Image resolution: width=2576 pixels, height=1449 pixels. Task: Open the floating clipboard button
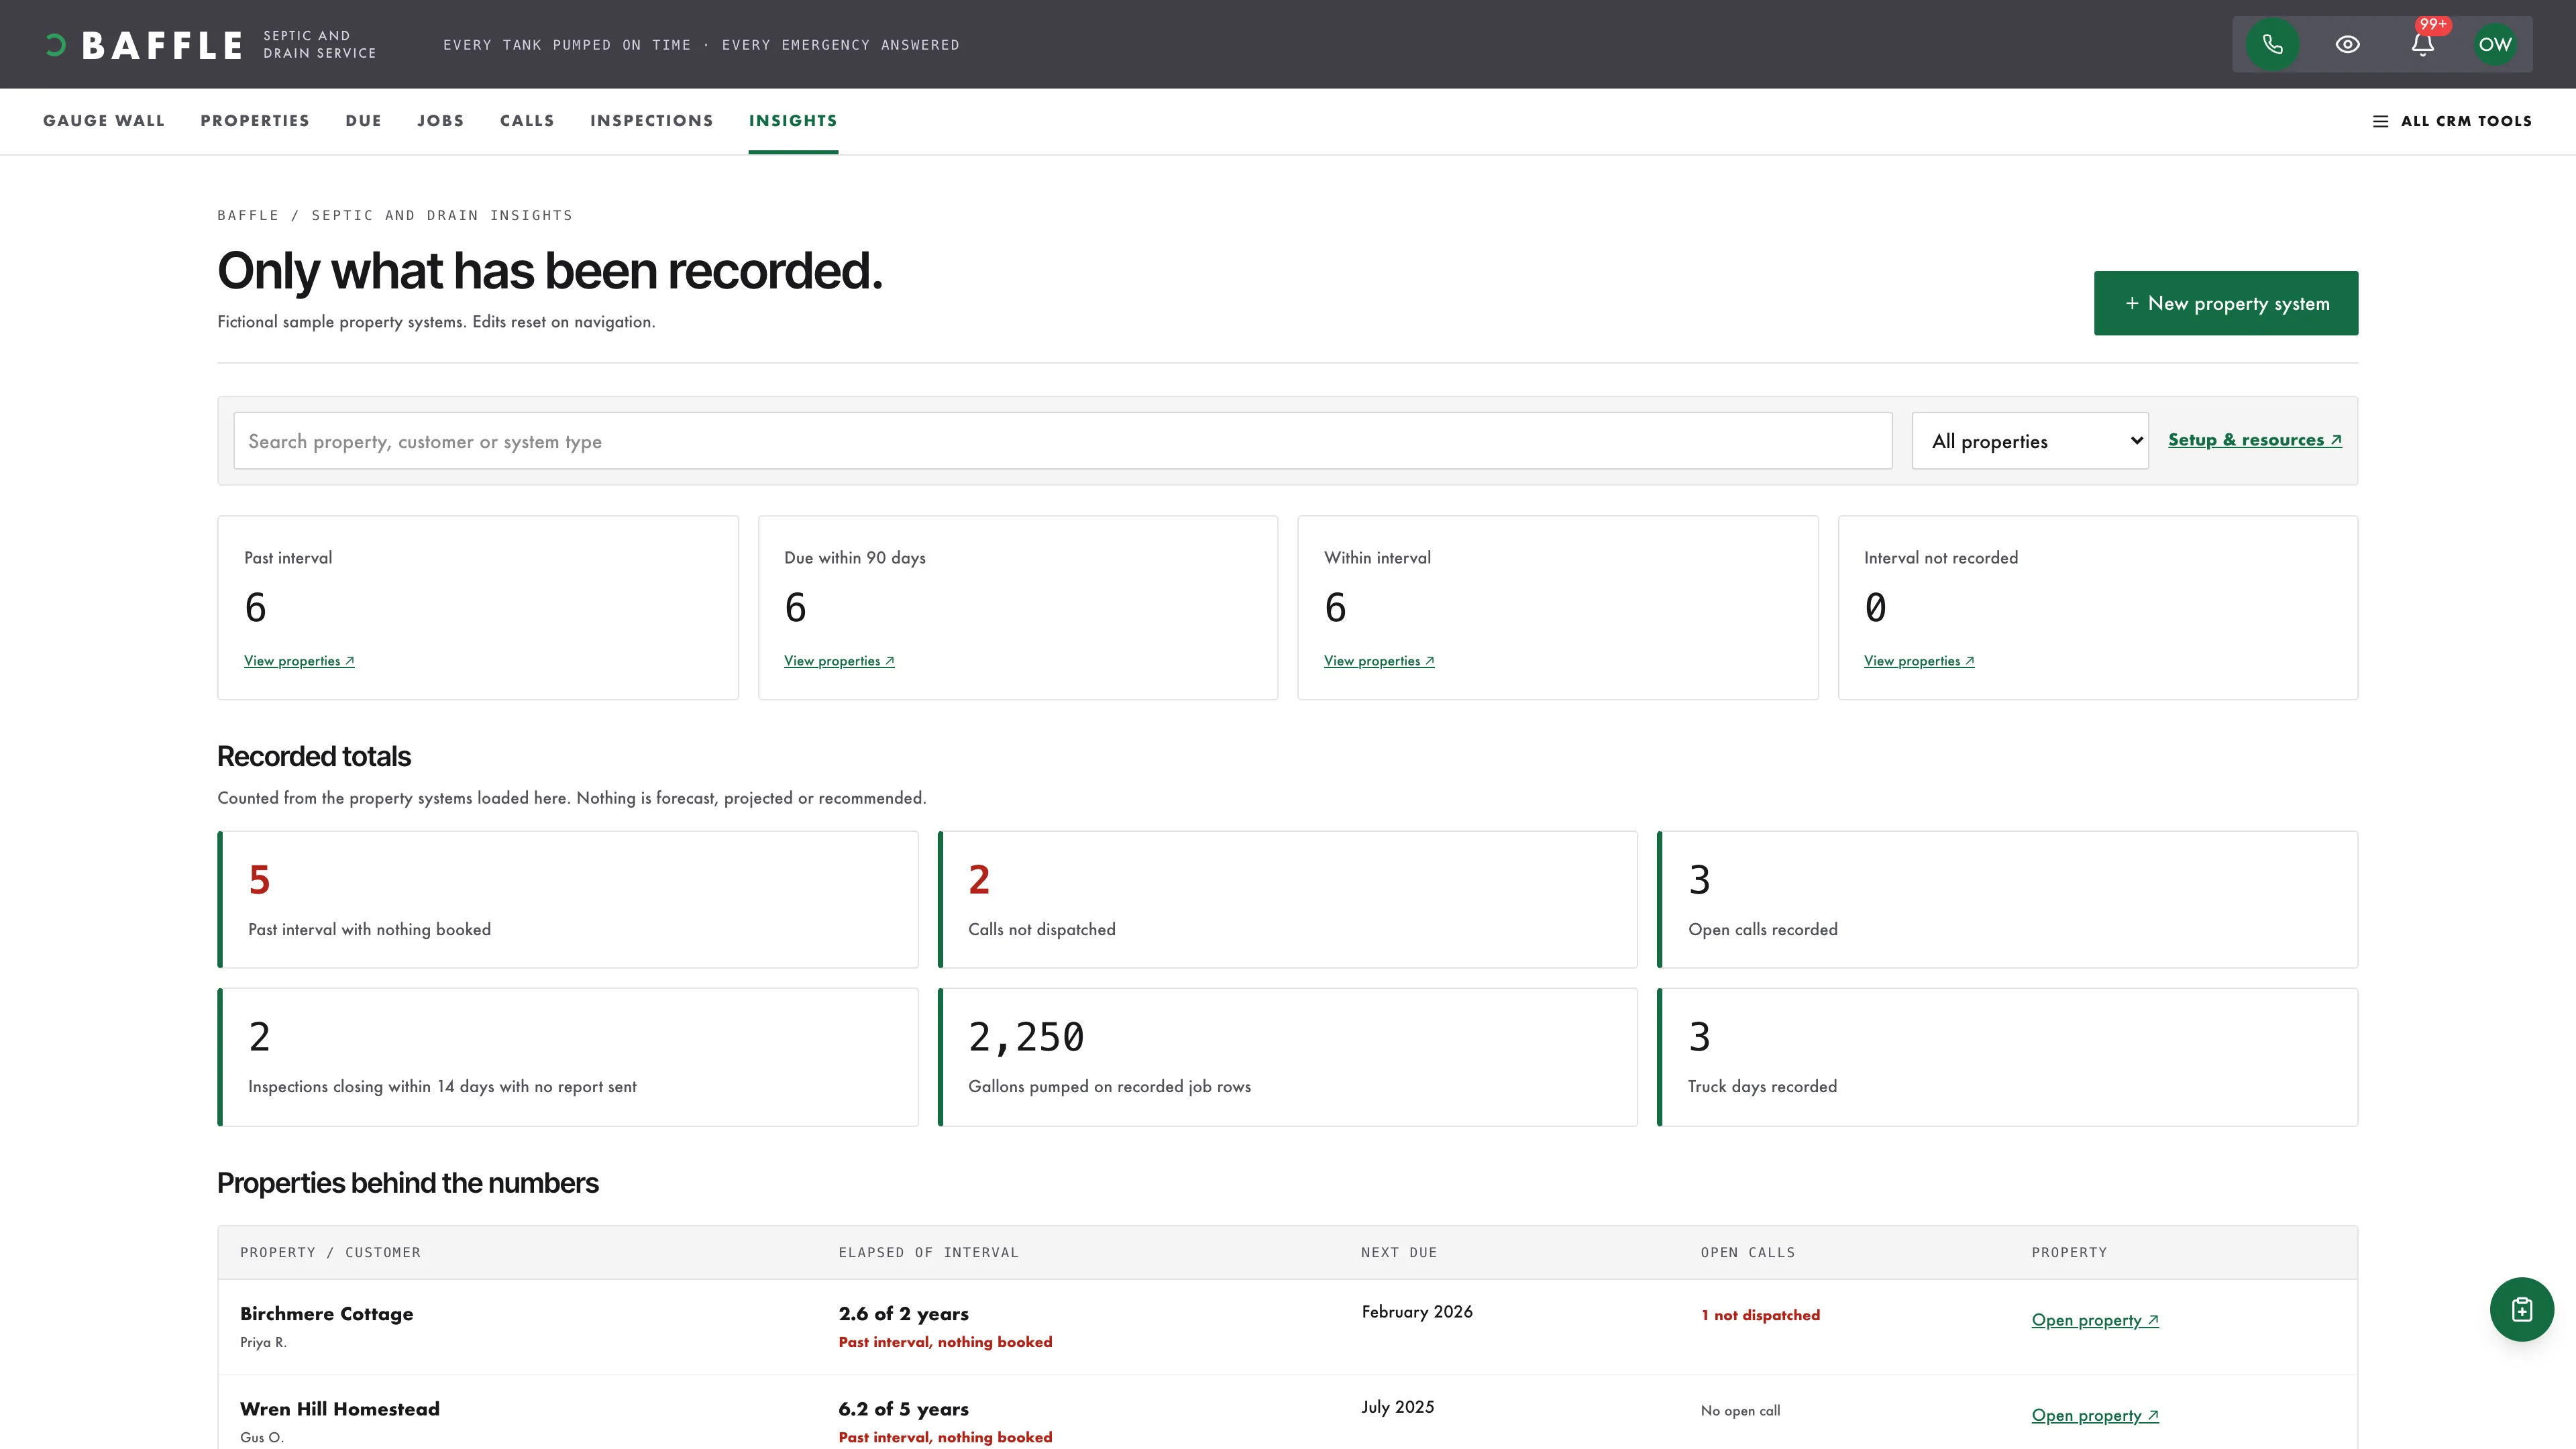(x=2521, y=1309)
